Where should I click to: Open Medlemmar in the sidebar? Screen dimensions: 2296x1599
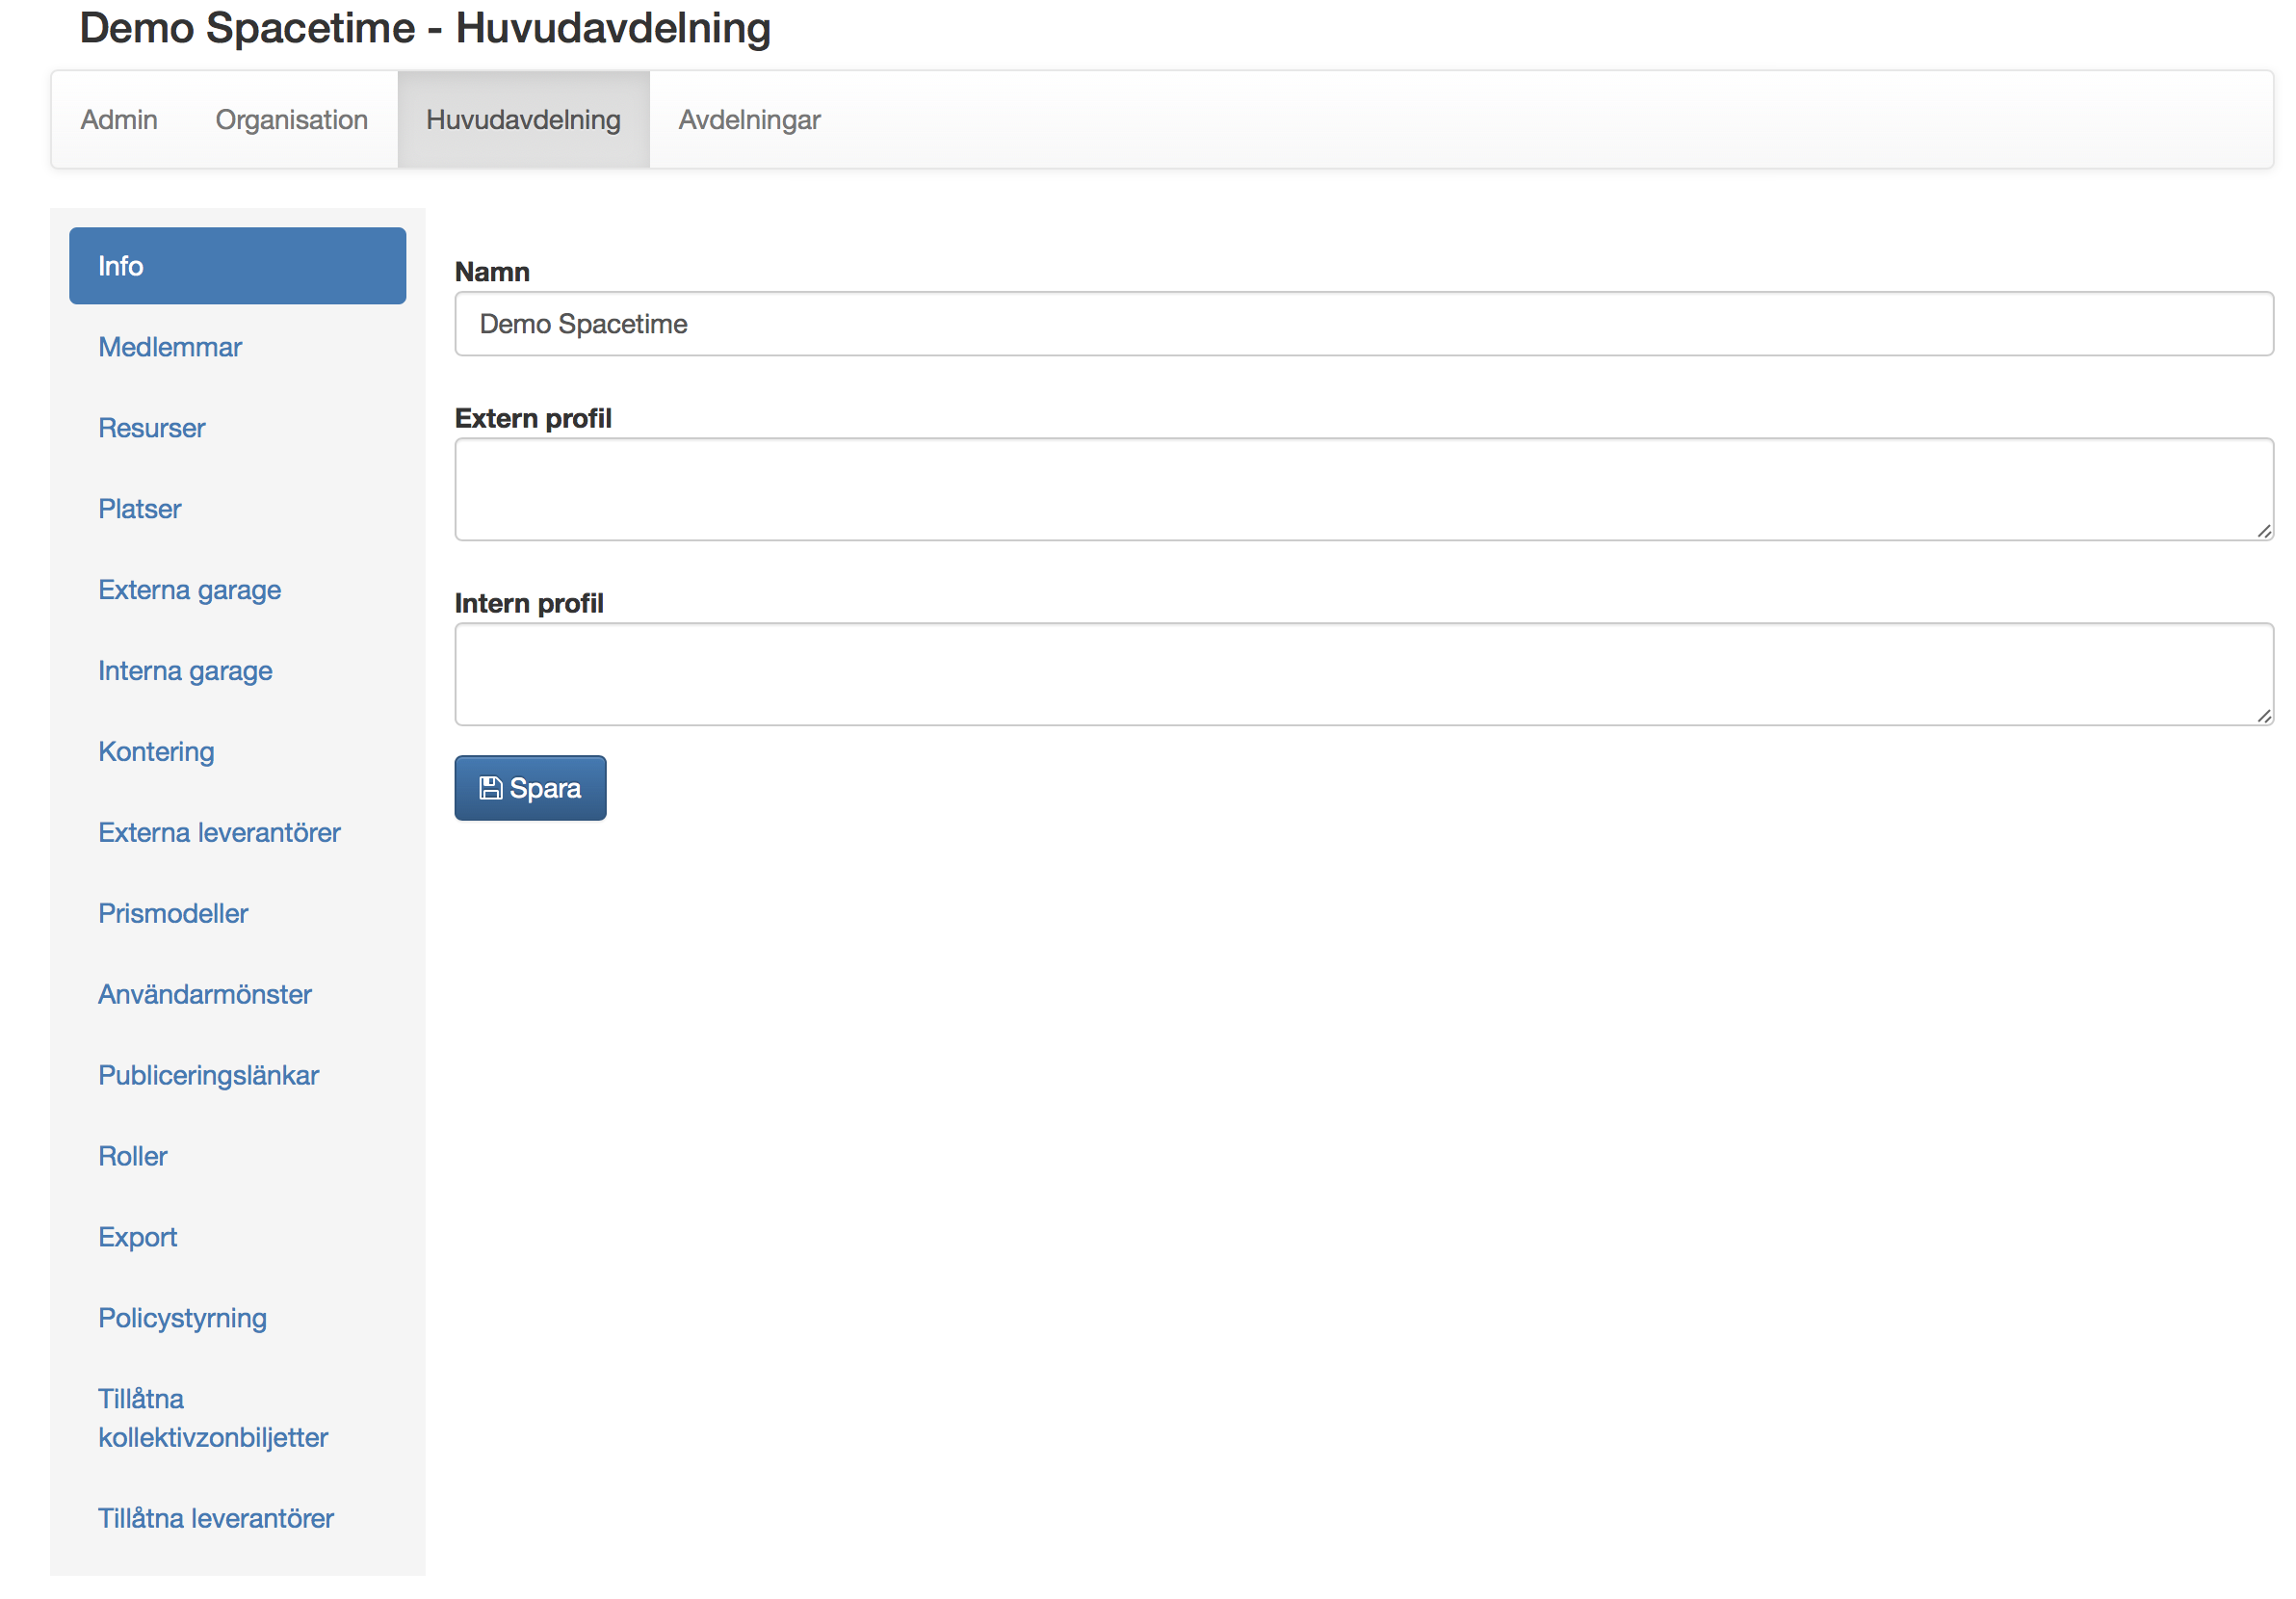tap(170, 347)
